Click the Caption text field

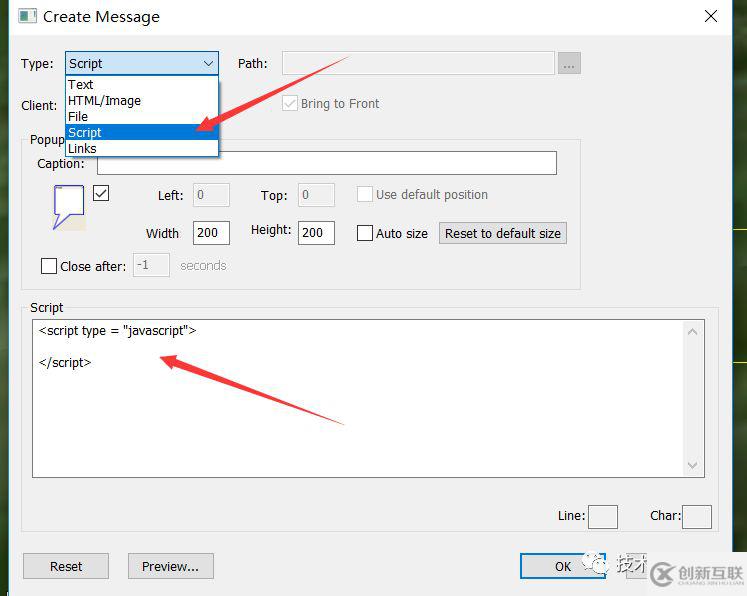coord(327,163)
